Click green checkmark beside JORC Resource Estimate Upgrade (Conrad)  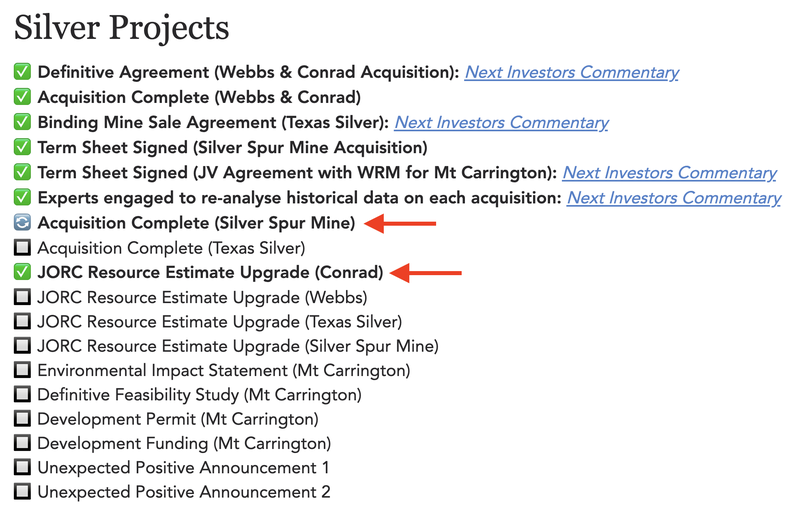click(x=22, y=272)
